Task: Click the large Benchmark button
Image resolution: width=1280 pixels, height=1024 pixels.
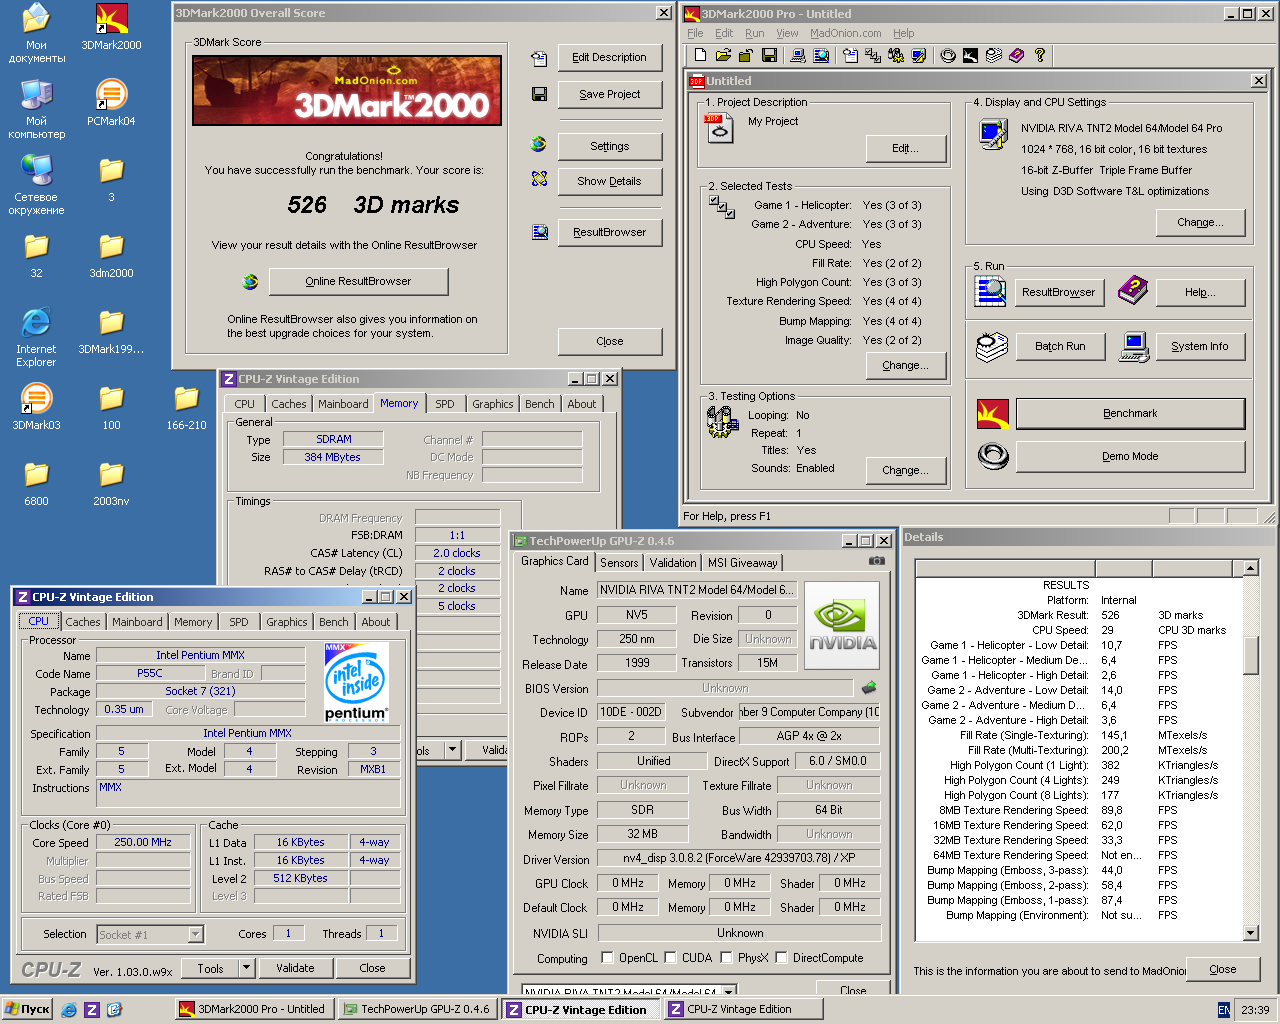Action: tap(1130, 414)
